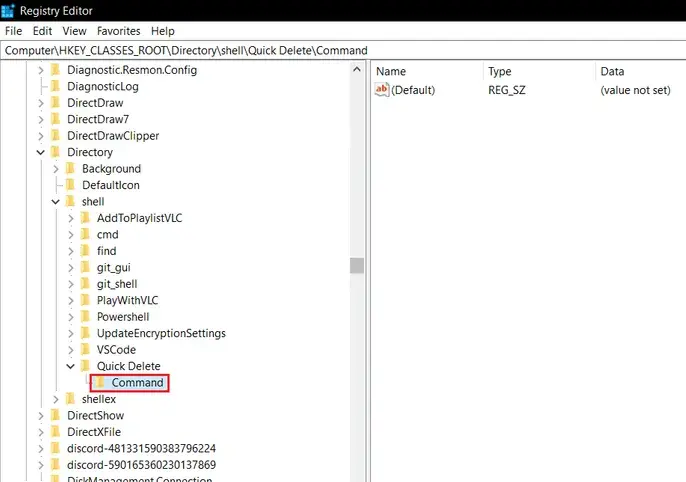Expand the DirectDraw7 key
The height and width of the screenshot is (482, 686).
click(x=41, y=119)
